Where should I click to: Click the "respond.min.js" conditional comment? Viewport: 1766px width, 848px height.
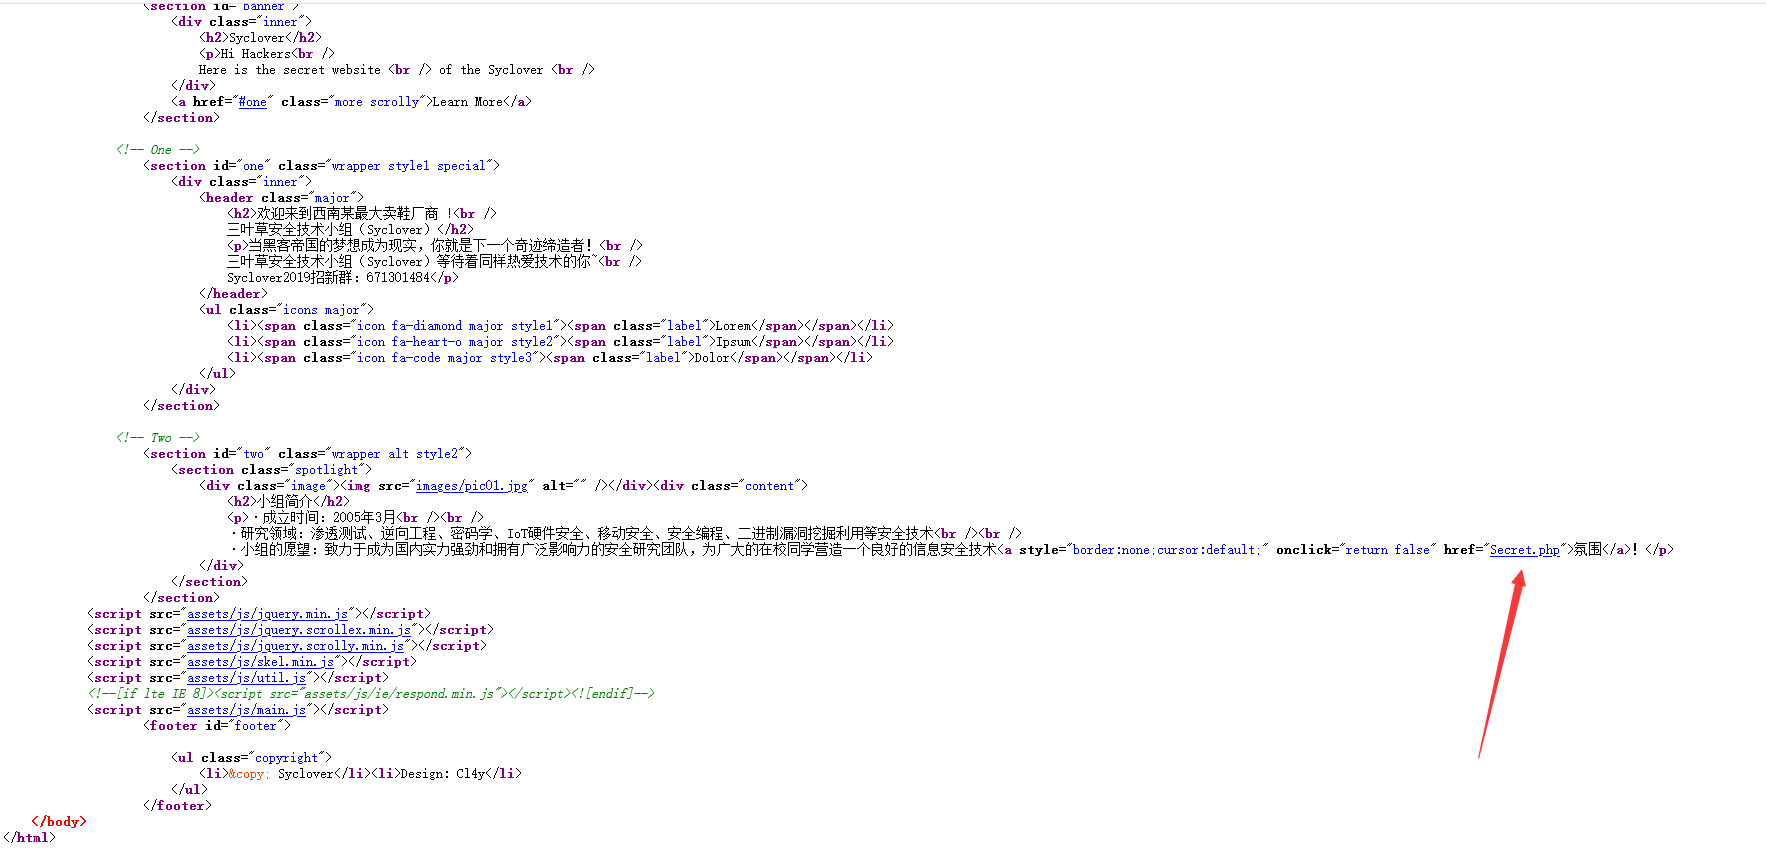[371, 694]
